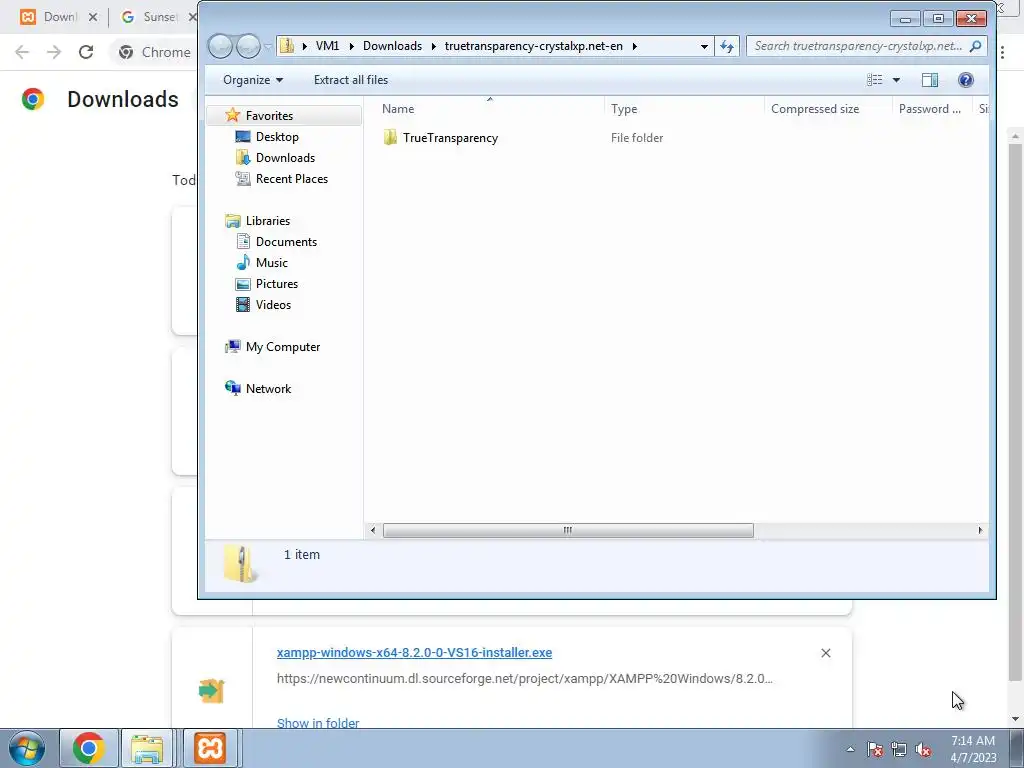This screenshot has width=1024, height=768.
Task: Reload the Chrome page
Action: pos(86,52)
